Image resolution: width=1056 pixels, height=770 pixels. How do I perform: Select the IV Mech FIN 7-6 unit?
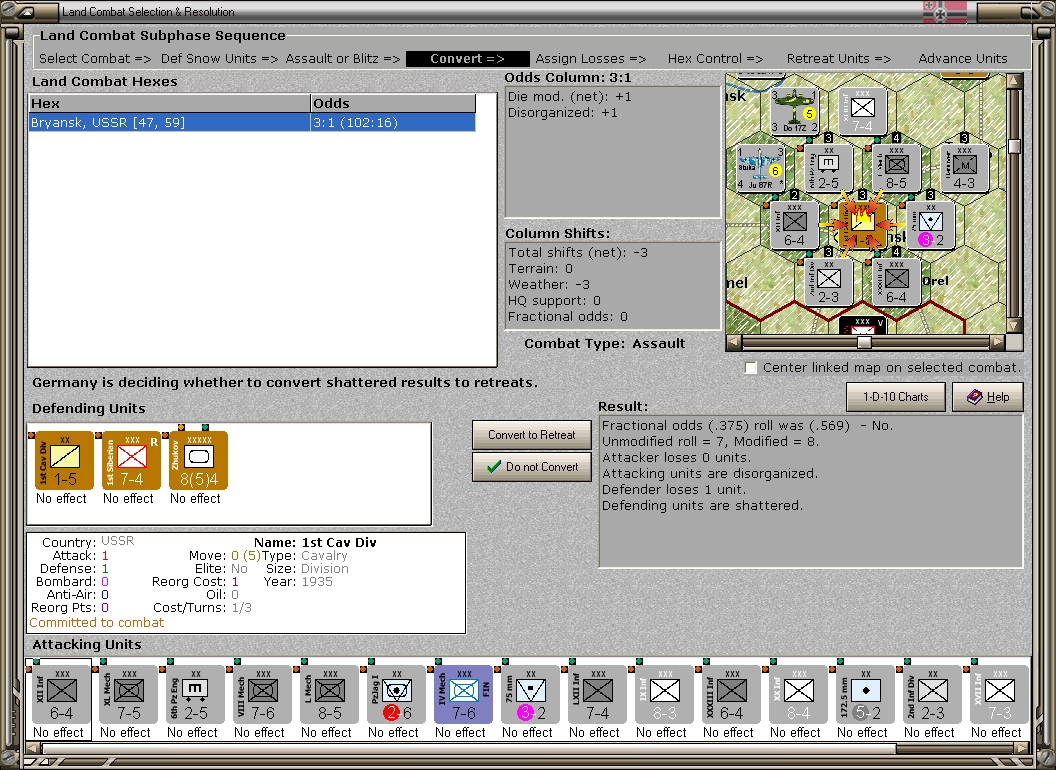tap(463, 695)
